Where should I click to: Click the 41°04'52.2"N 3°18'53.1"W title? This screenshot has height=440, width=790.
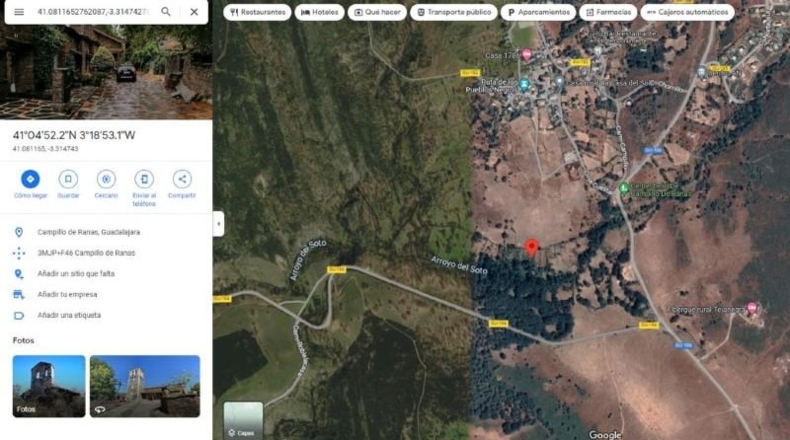click(x=74, y=135)
